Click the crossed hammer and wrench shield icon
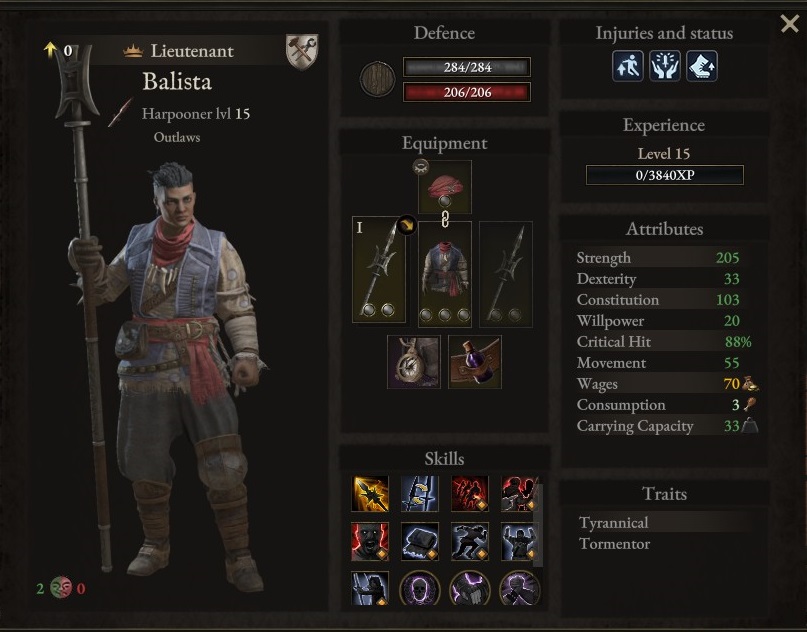Viewport: 807px width, 632px height. pyautogui.click(x=302, y=51)
